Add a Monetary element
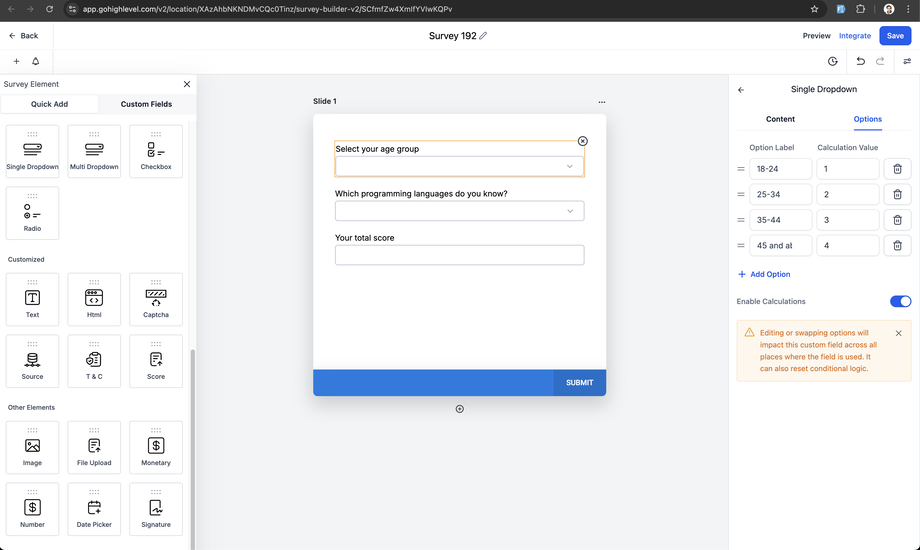 (x=156, y=447)
